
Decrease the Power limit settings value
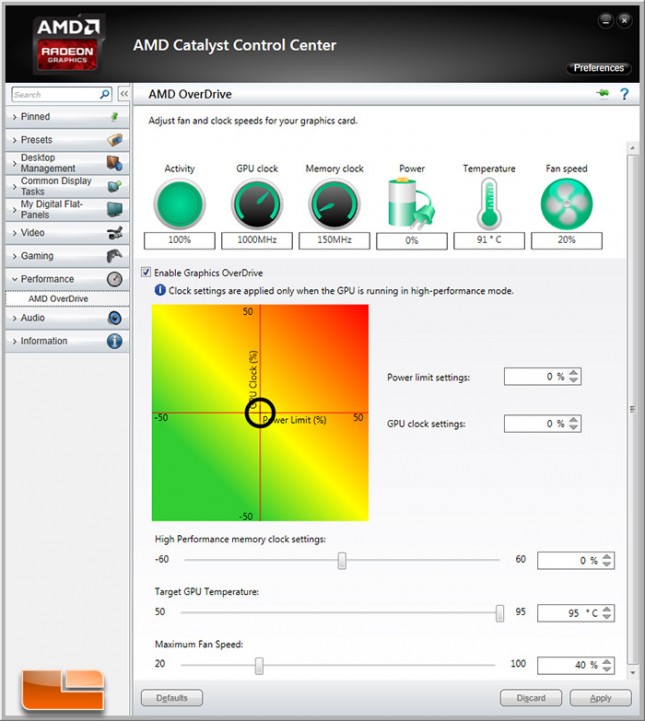573,380
